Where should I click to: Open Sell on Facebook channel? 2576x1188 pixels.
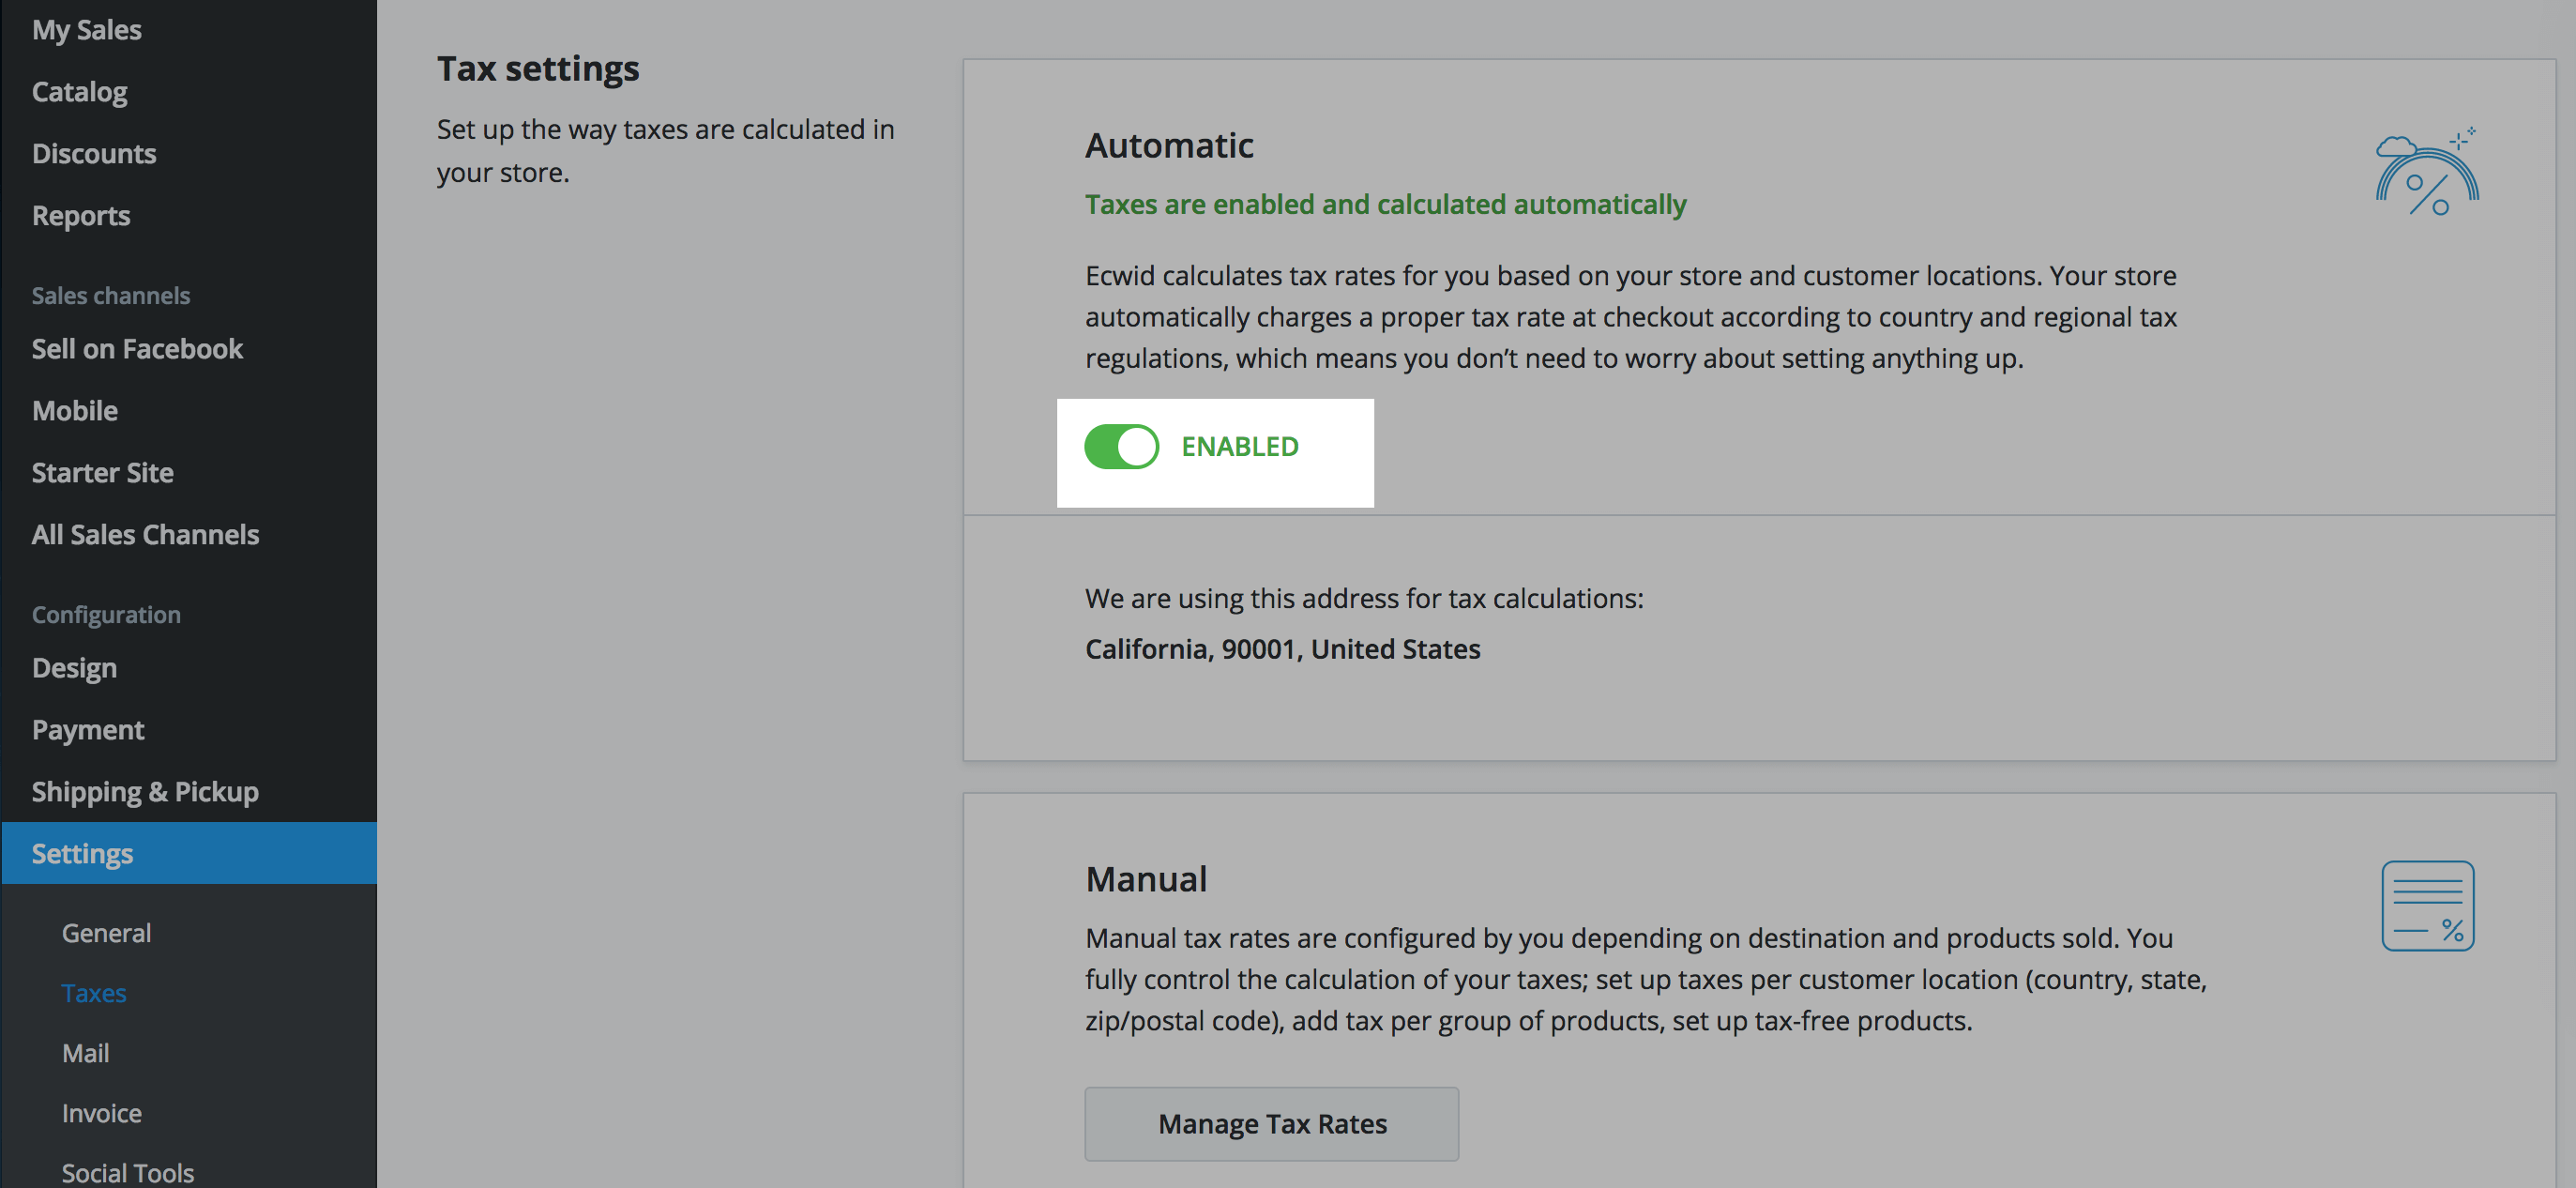[x=136, y=346]
